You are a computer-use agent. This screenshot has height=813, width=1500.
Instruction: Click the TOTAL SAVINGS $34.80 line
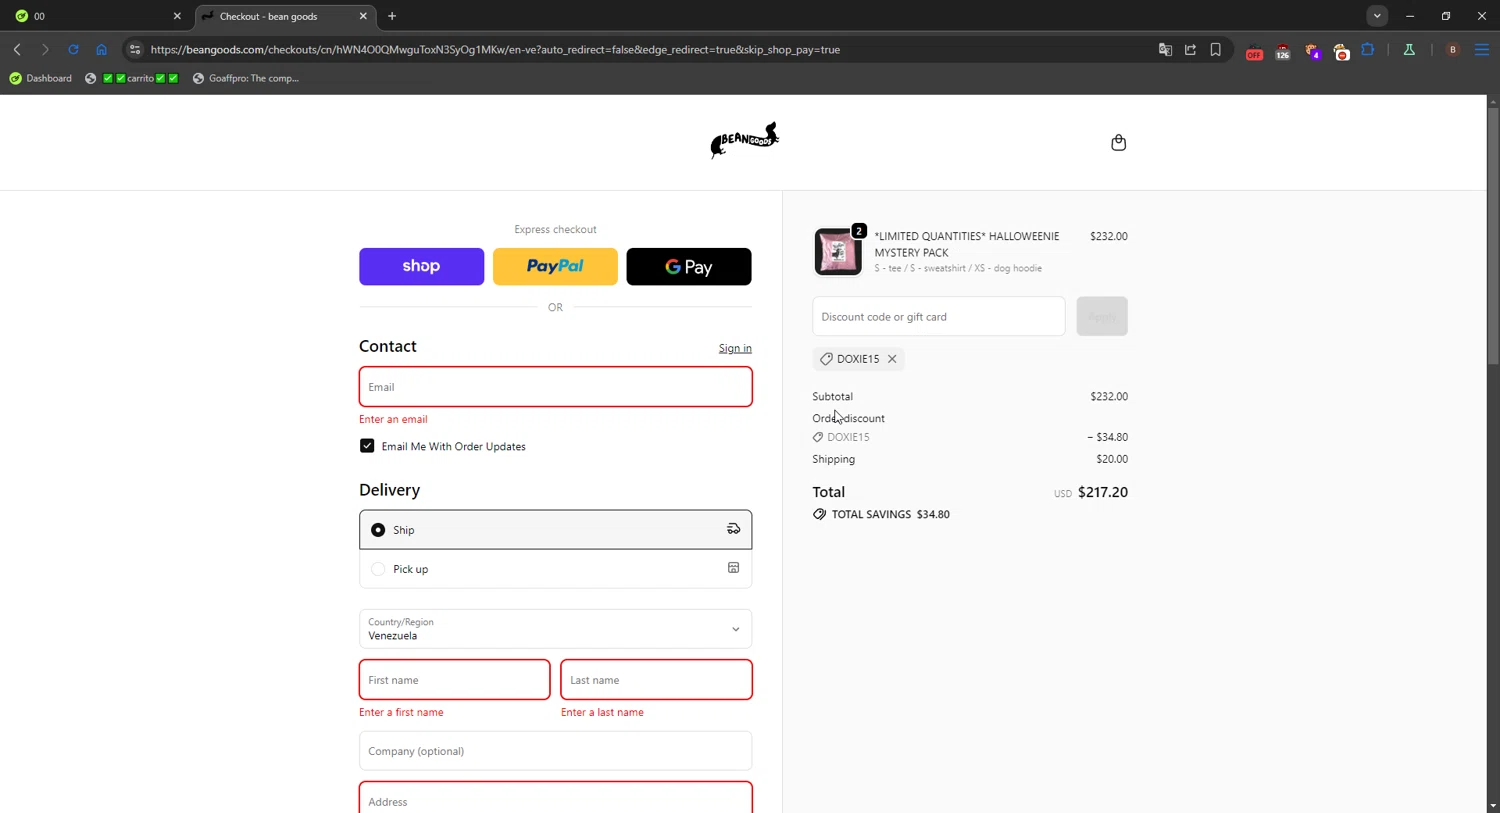tap(881, 514)
